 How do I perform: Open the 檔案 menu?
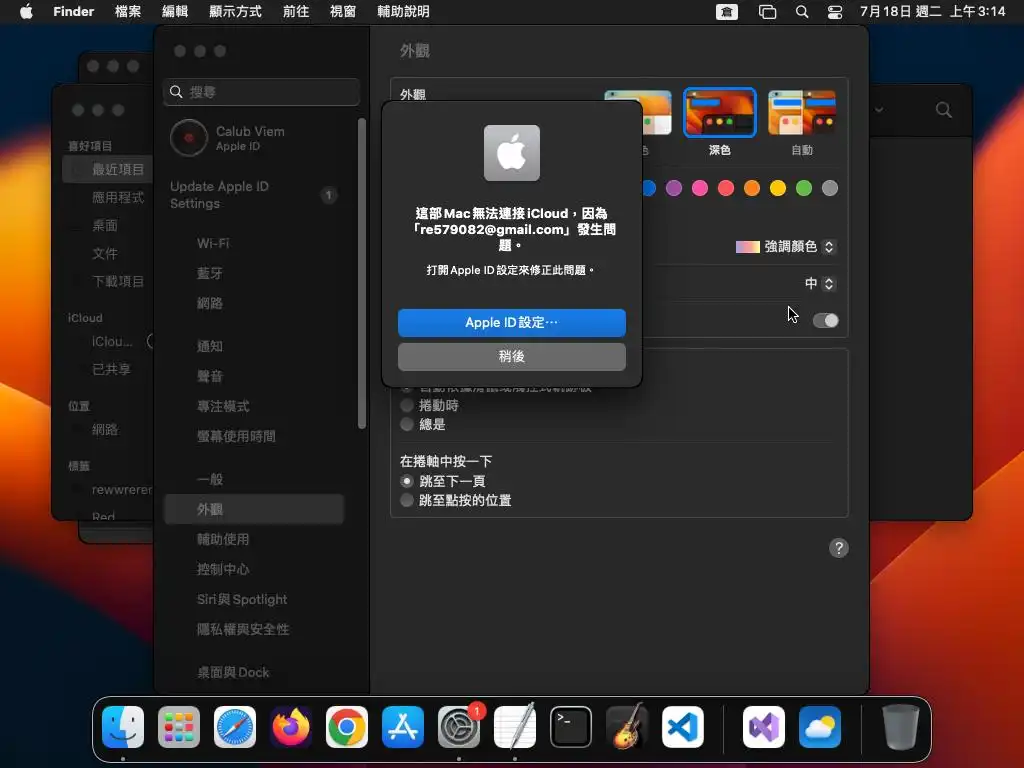(127, 12)
